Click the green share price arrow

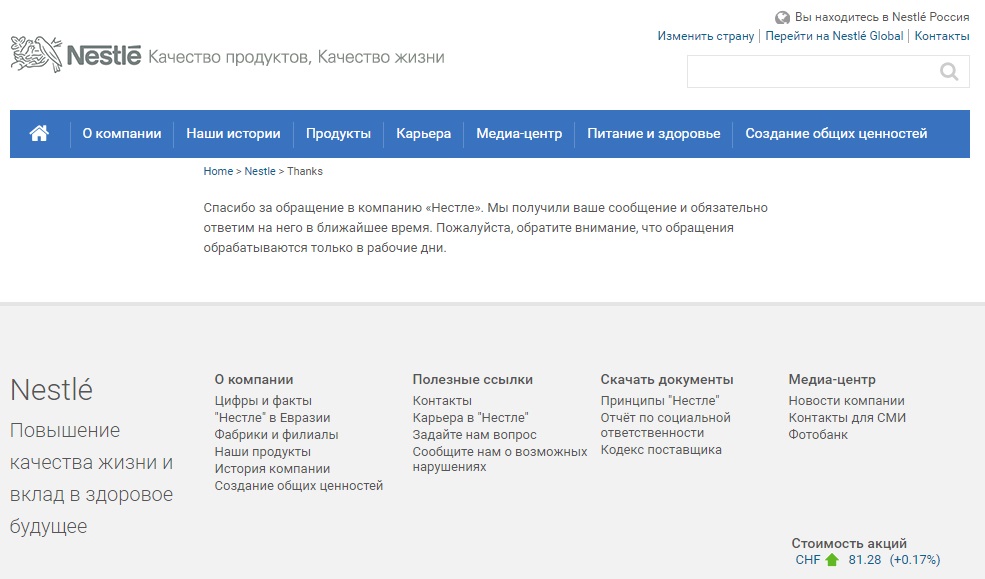[x=832, y=560]
